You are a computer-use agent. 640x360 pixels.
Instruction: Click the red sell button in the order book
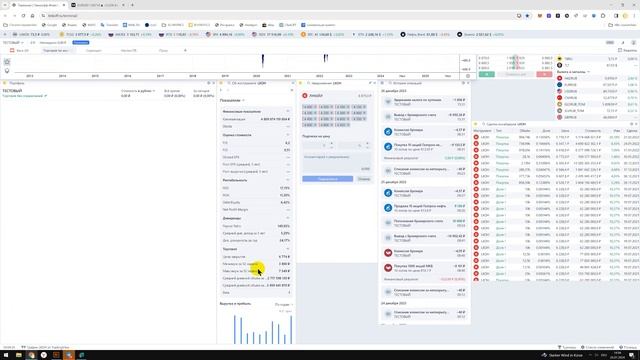pyautogui.click(x=544, y=74)
